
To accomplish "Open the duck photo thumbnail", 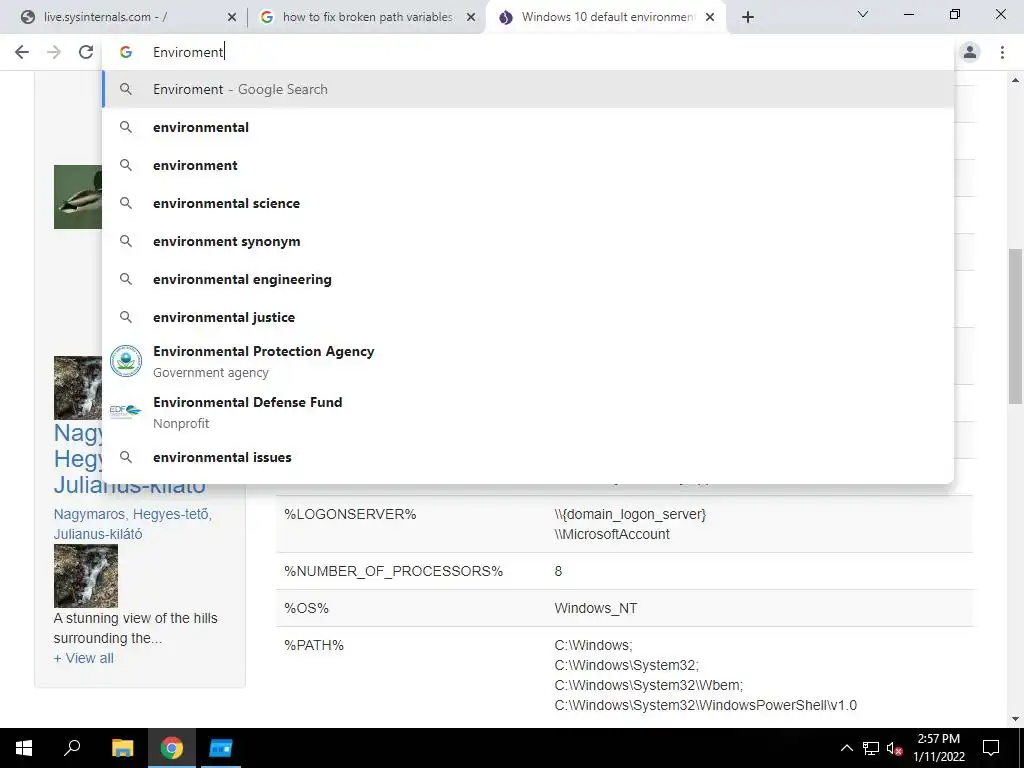I will (78, 197).
